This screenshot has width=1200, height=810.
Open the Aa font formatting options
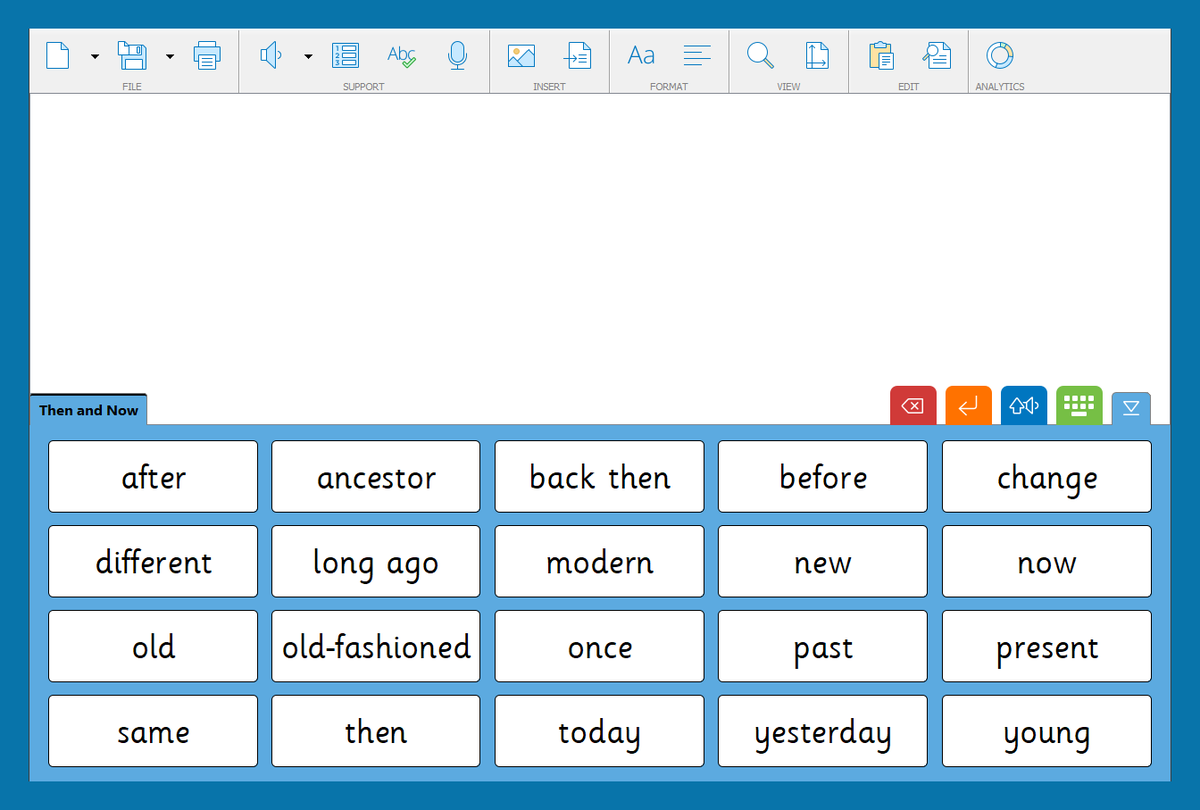coord(640,55)
